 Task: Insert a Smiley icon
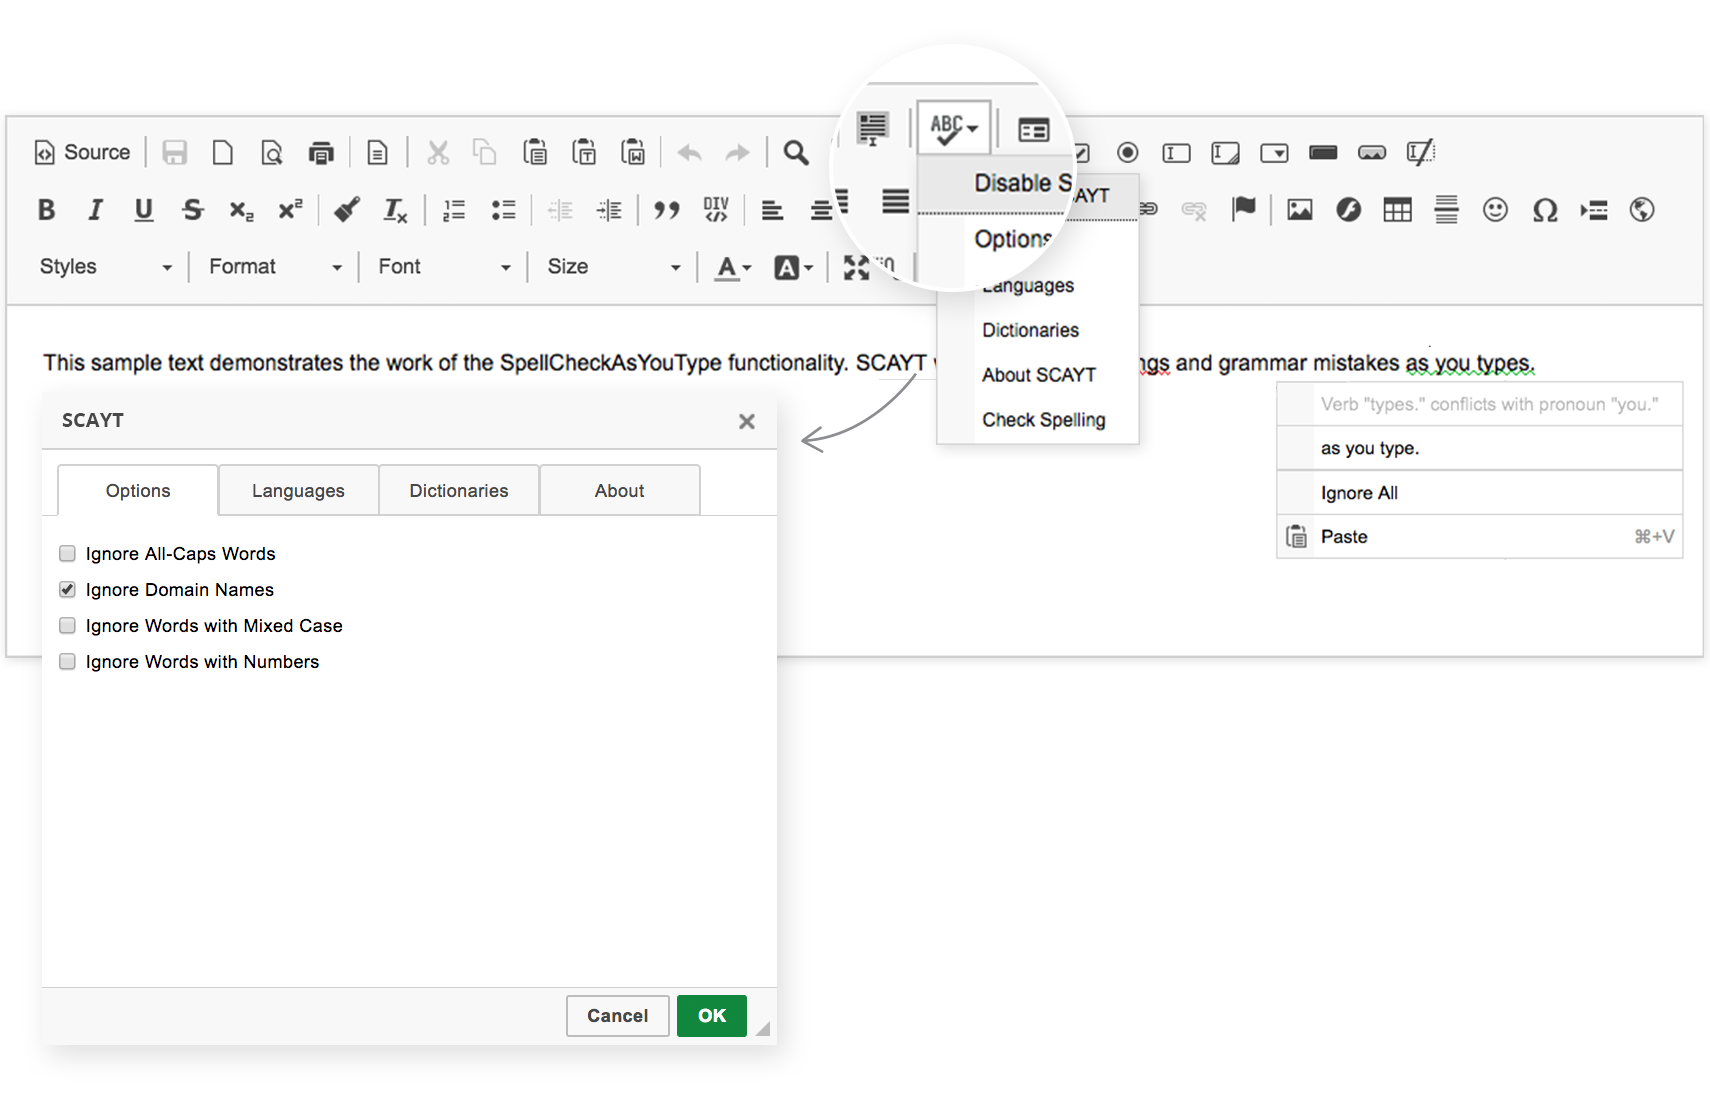point(1495,210)
